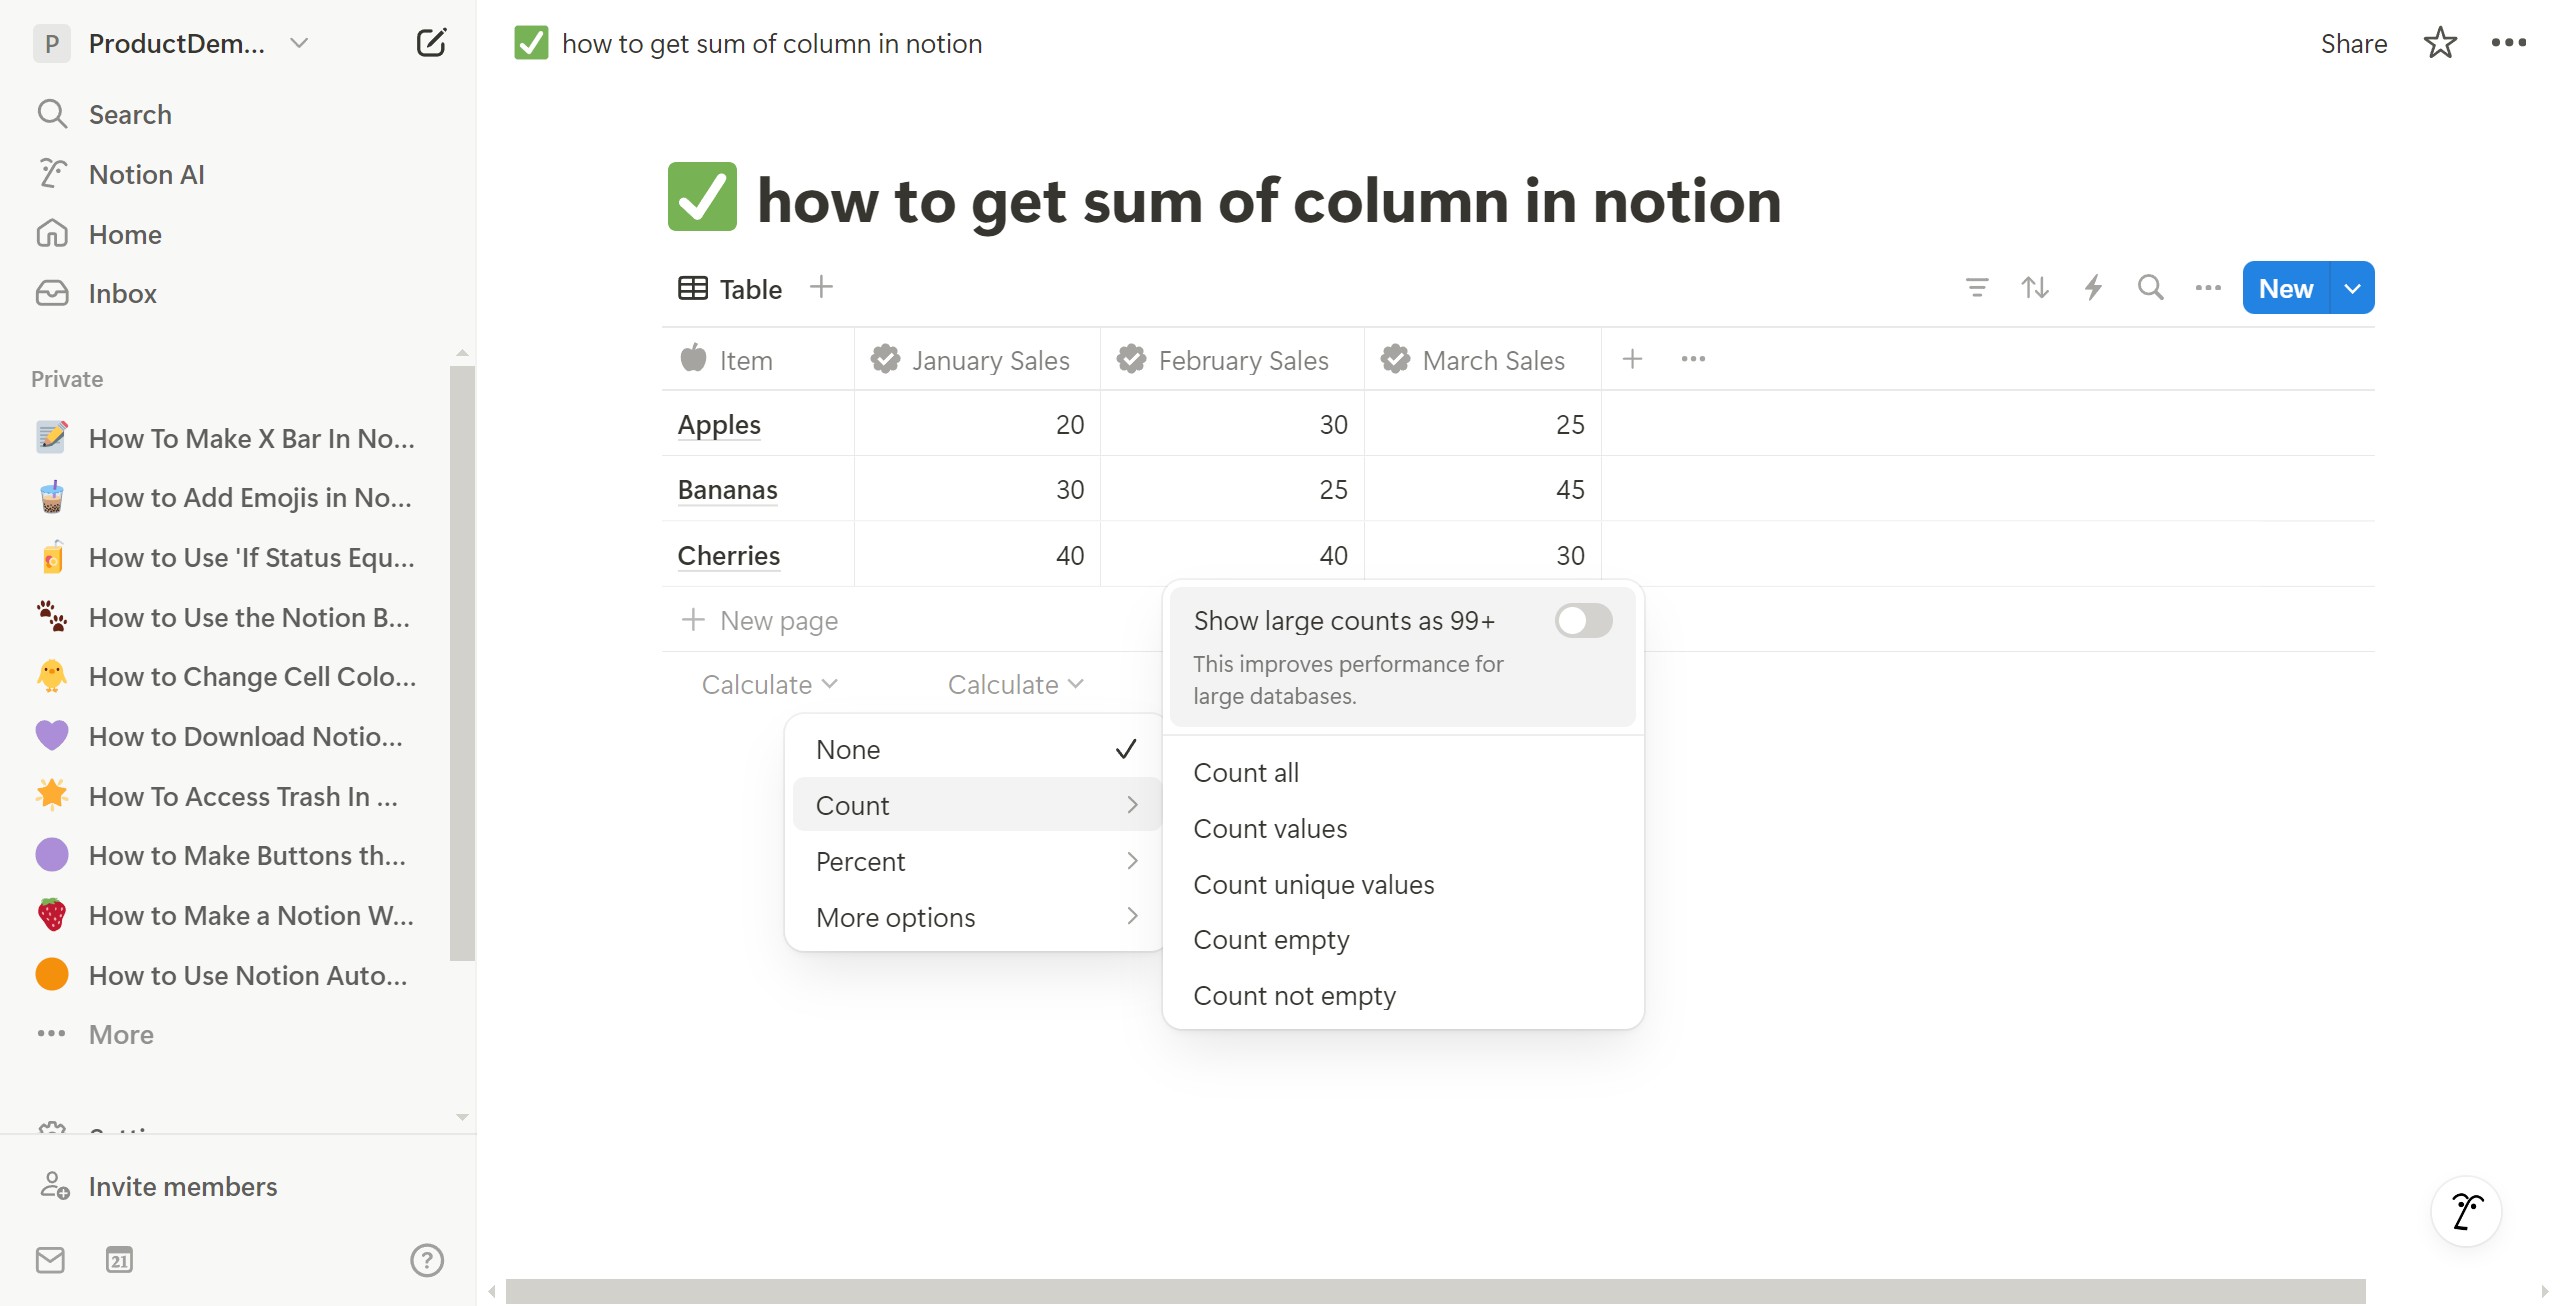The height and width of the screenshot is (1306, 2561).
Task: Open the dropdown arrow beside New button
Action: pos(2352,288)
